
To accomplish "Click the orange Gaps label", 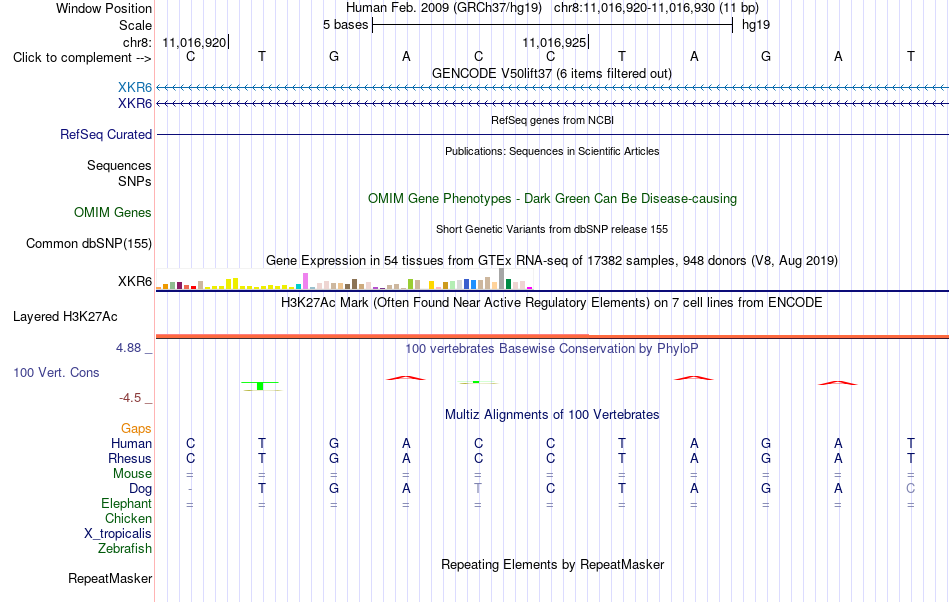I will click(x=136, y=429).
